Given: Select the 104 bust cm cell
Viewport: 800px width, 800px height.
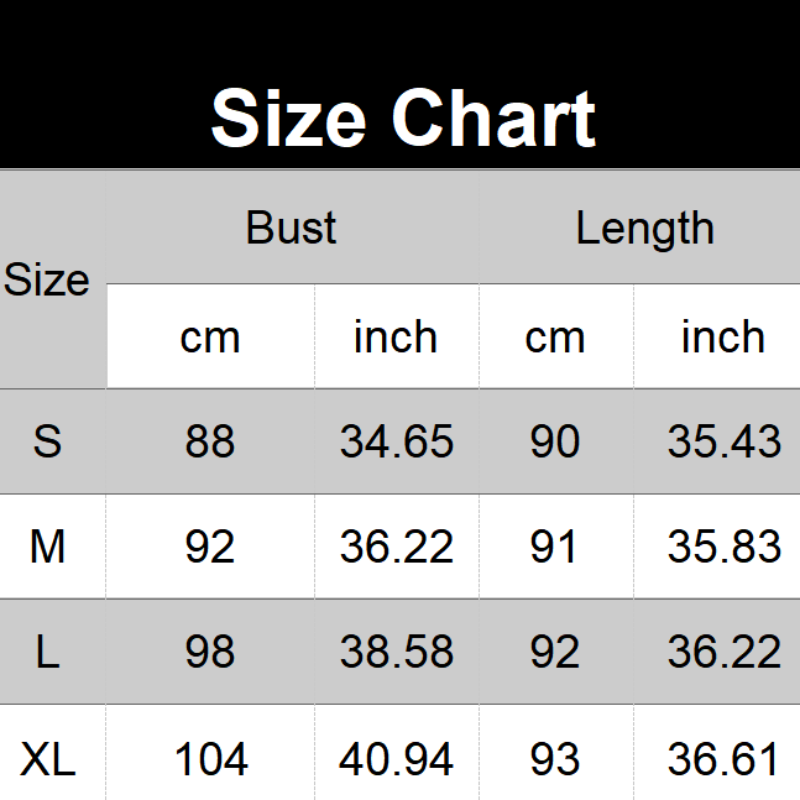Looking at the screenshot, I should pos(210,760).
